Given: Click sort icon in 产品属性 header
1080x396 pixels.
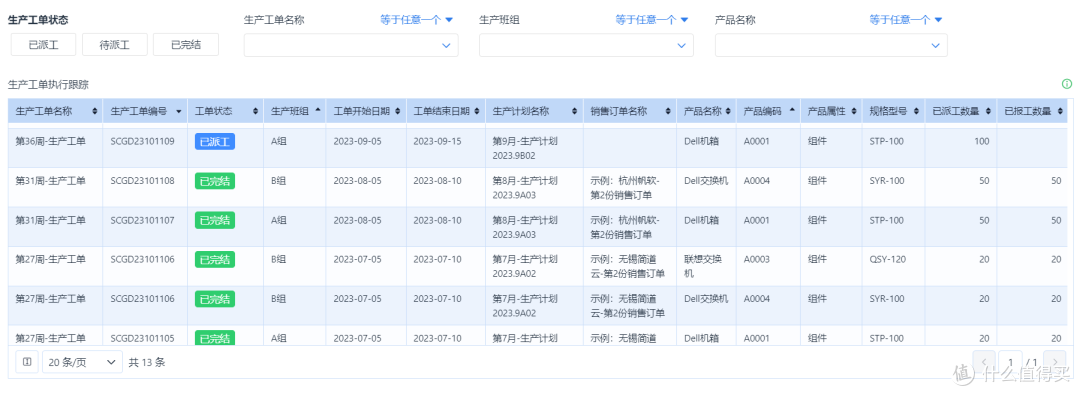Looking at the screenshot, I should point(854,111).
